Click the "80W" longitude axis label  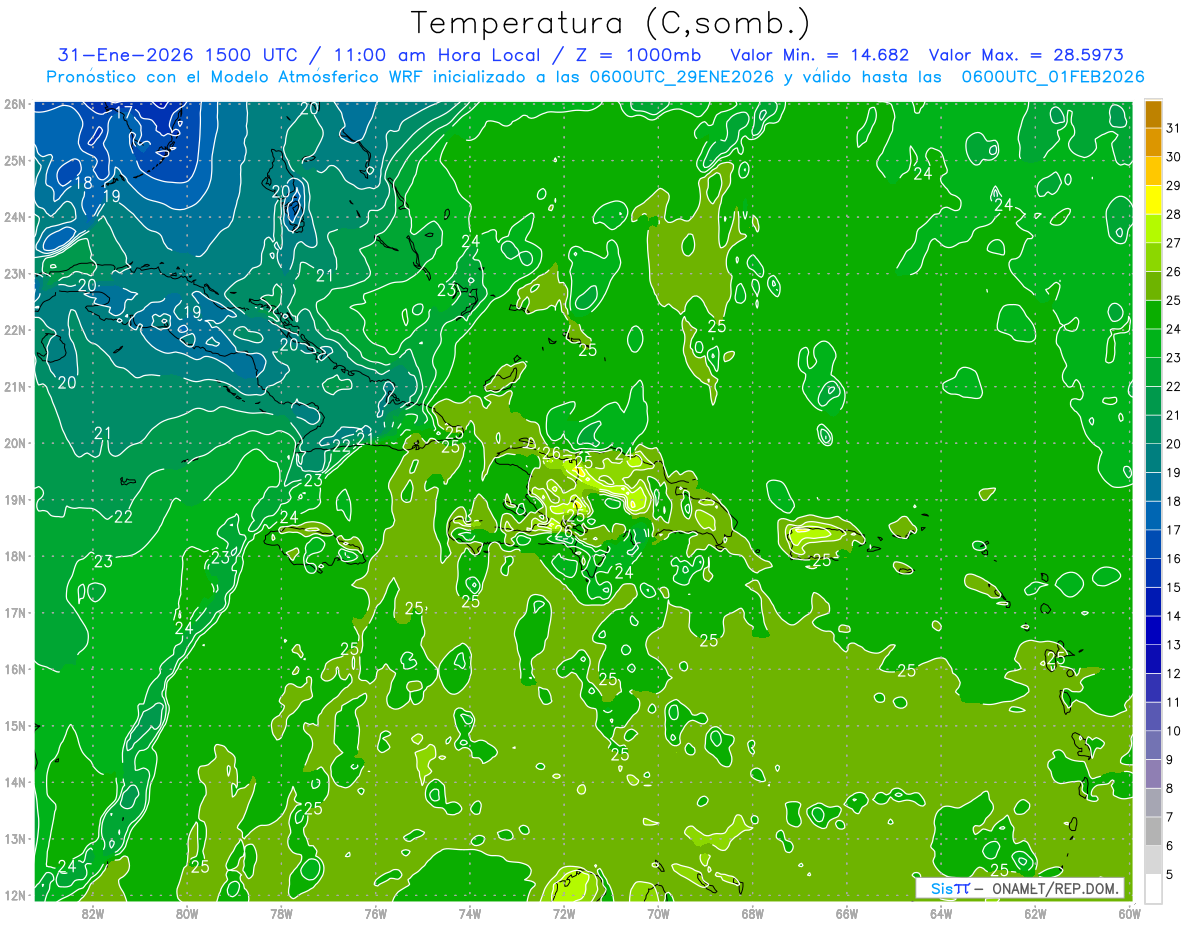[x=187, y=913]
